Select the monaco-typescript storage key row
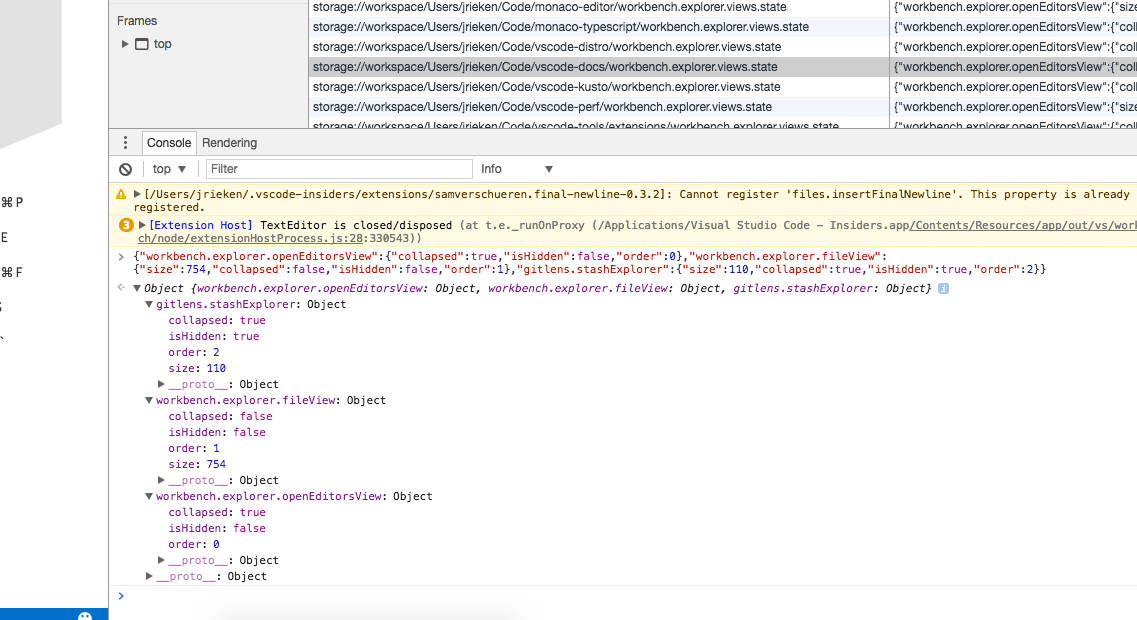This screenshot has height=620, width=1137. (x=599, y=27)
